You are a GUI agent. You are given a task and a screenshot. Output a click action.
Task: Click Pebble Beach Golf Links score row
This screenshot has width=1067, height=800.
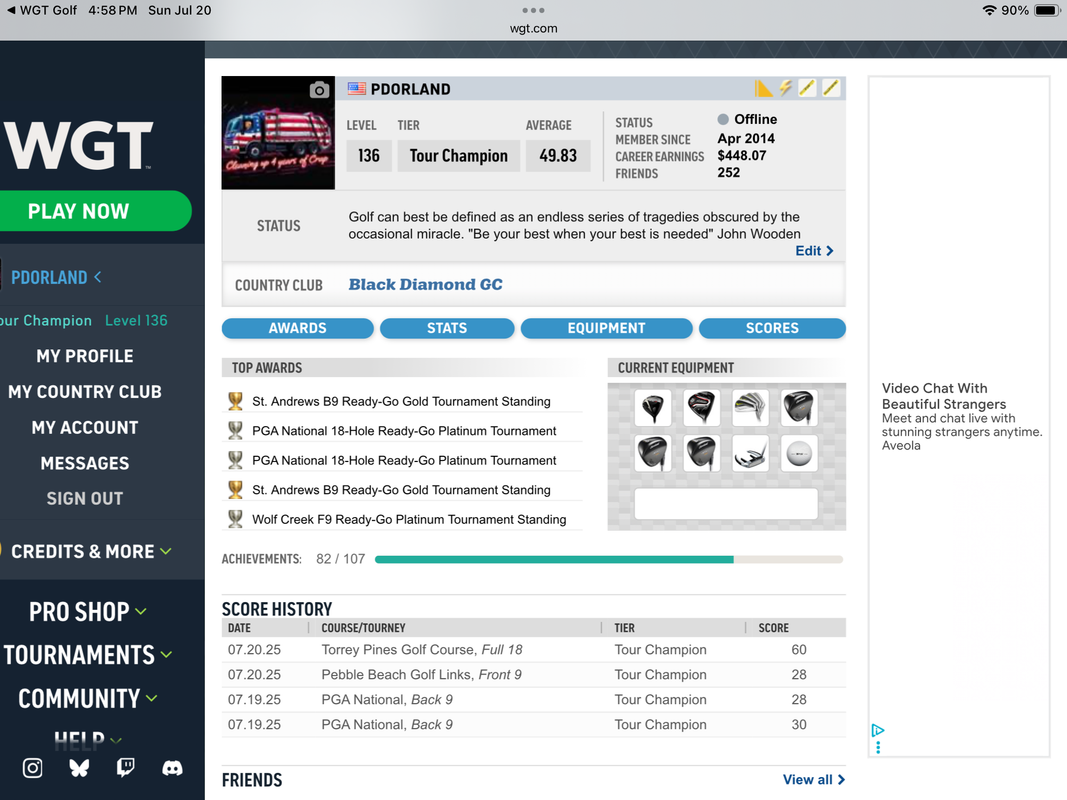coord(534,675)
